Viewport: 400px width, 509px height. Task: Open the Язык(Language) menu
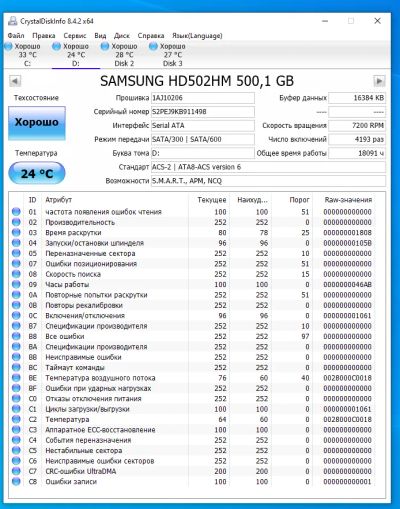[197, 36]
